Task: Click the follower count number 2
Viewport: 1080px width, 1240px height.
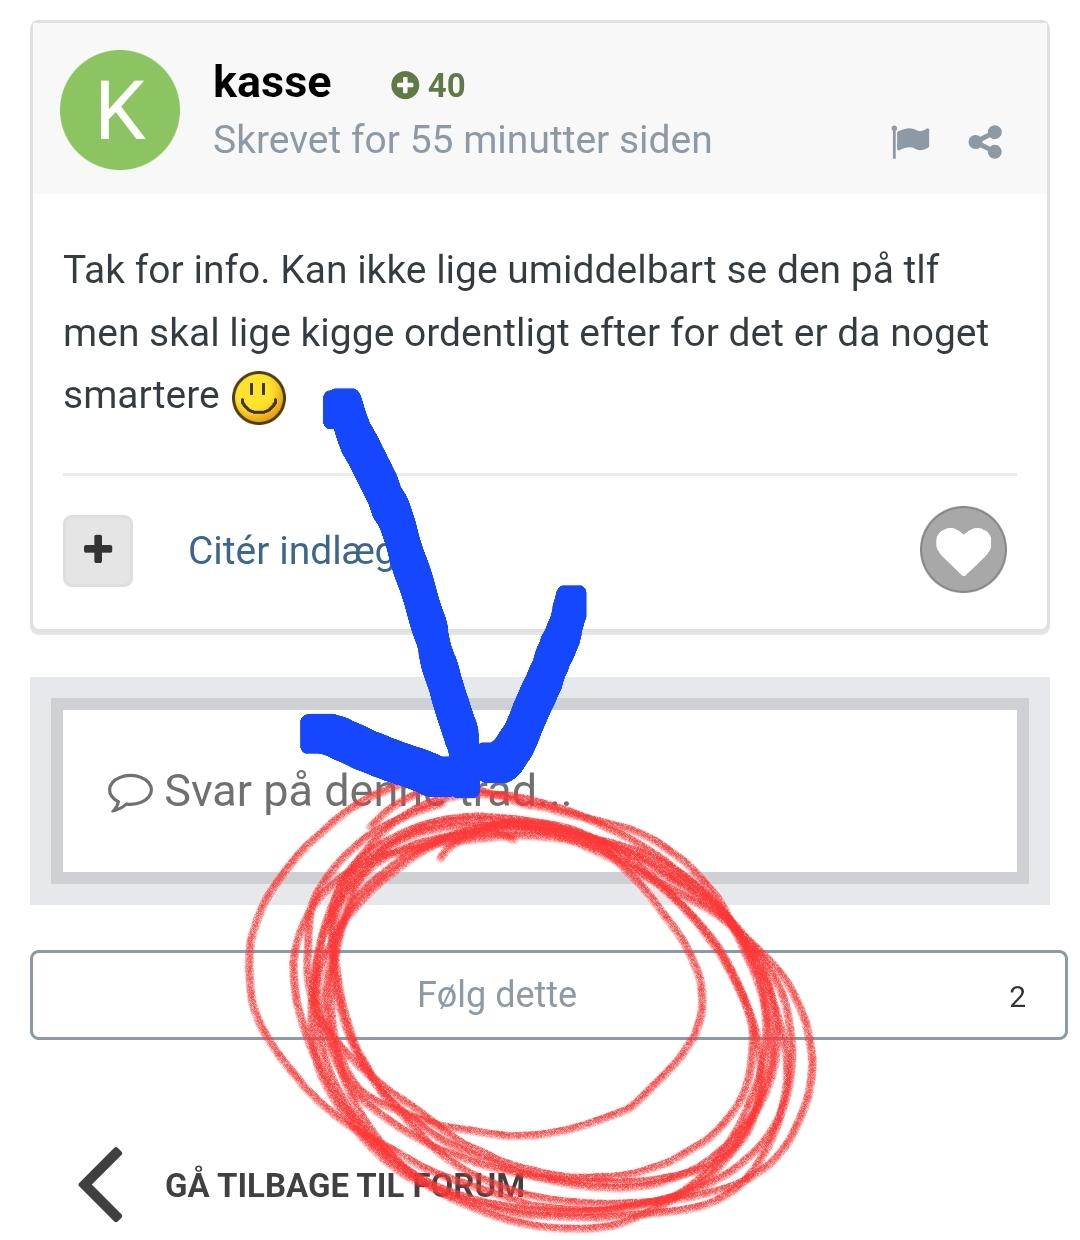Action: pos(1017,997)
